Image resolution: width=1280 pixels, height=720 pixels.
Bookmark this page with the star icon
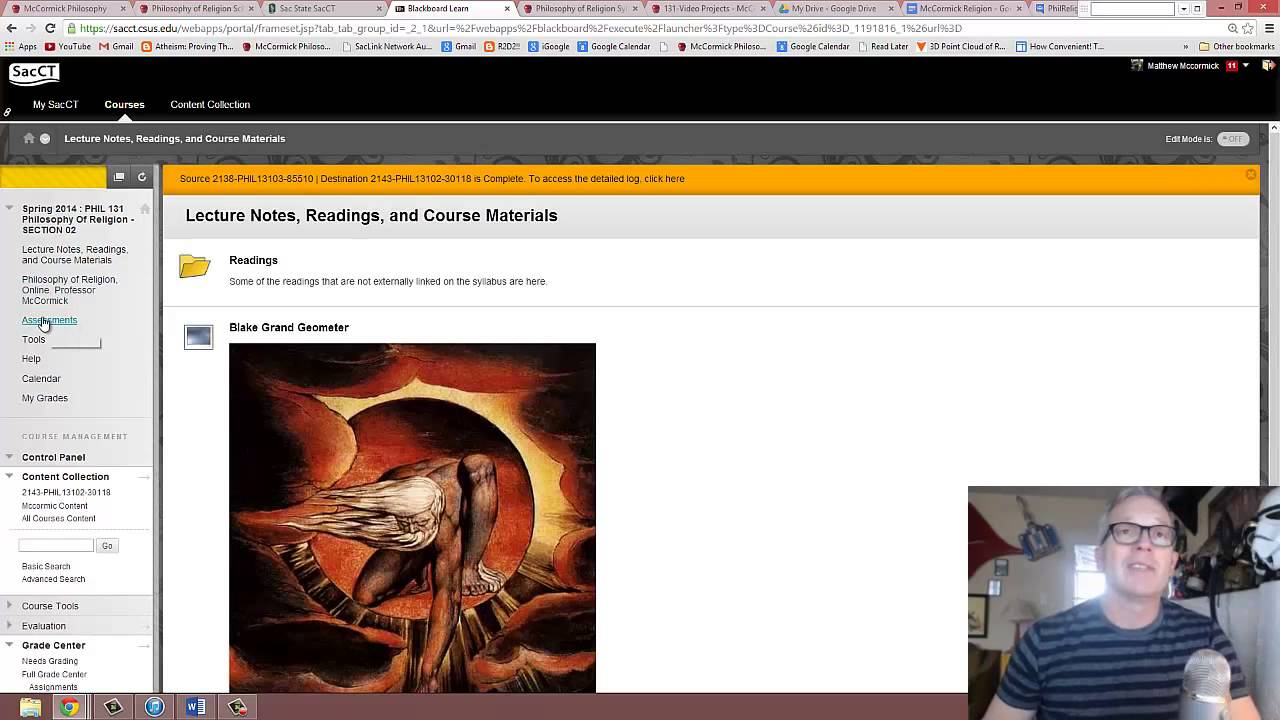[x=1249, y=28]
